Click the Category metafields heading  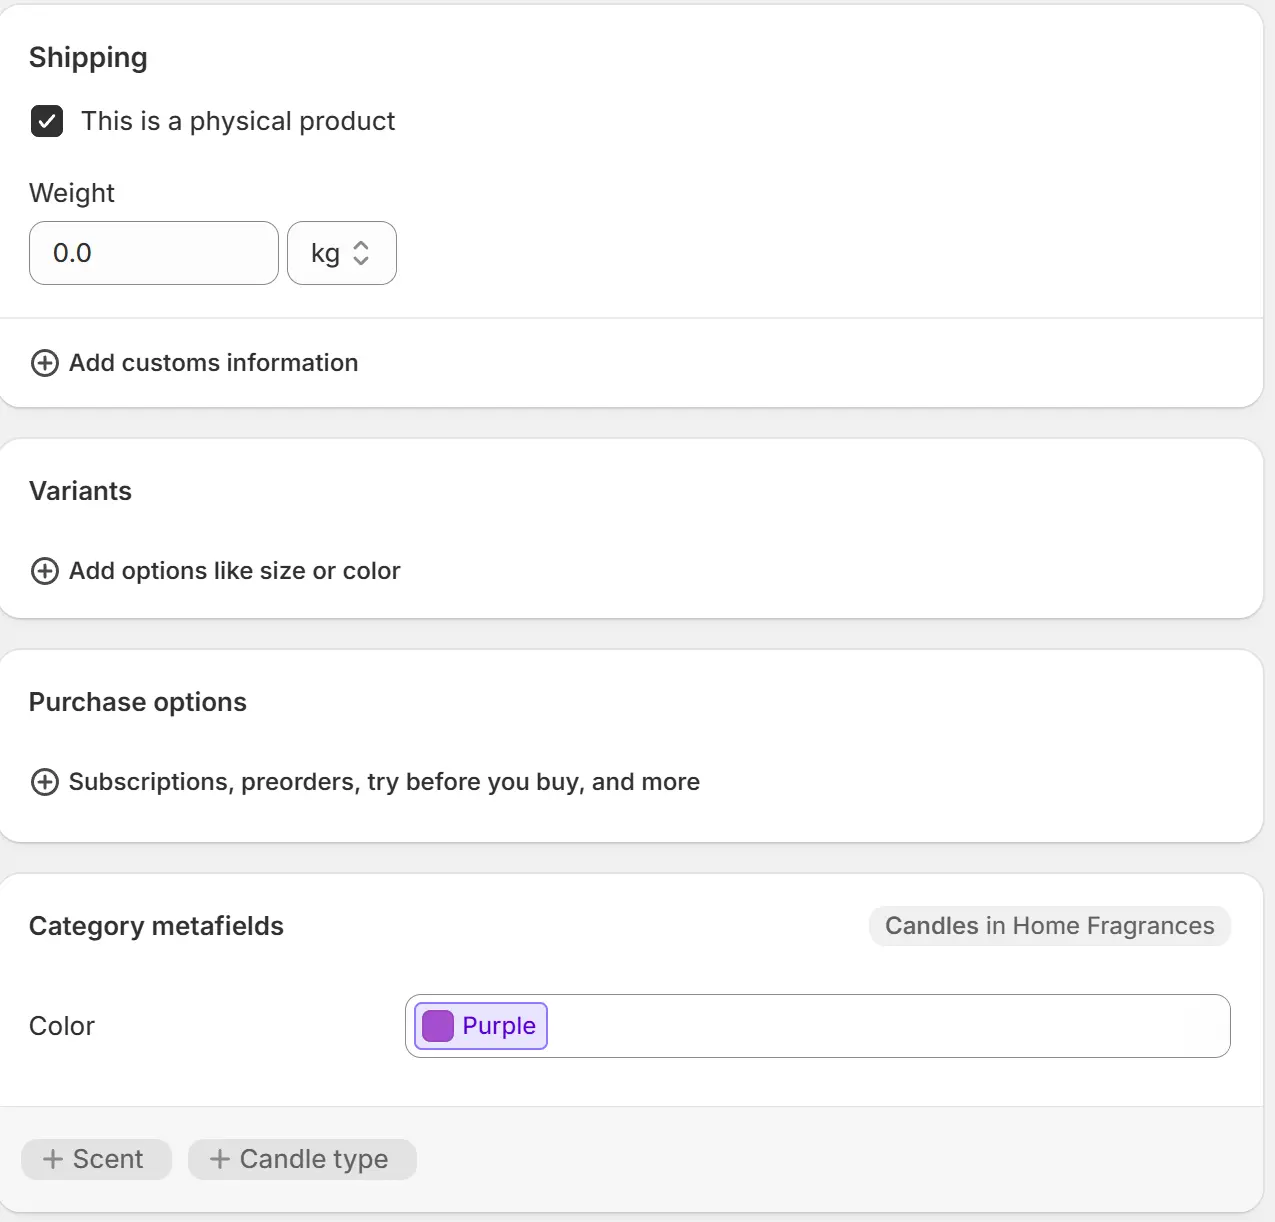[156, 926]
